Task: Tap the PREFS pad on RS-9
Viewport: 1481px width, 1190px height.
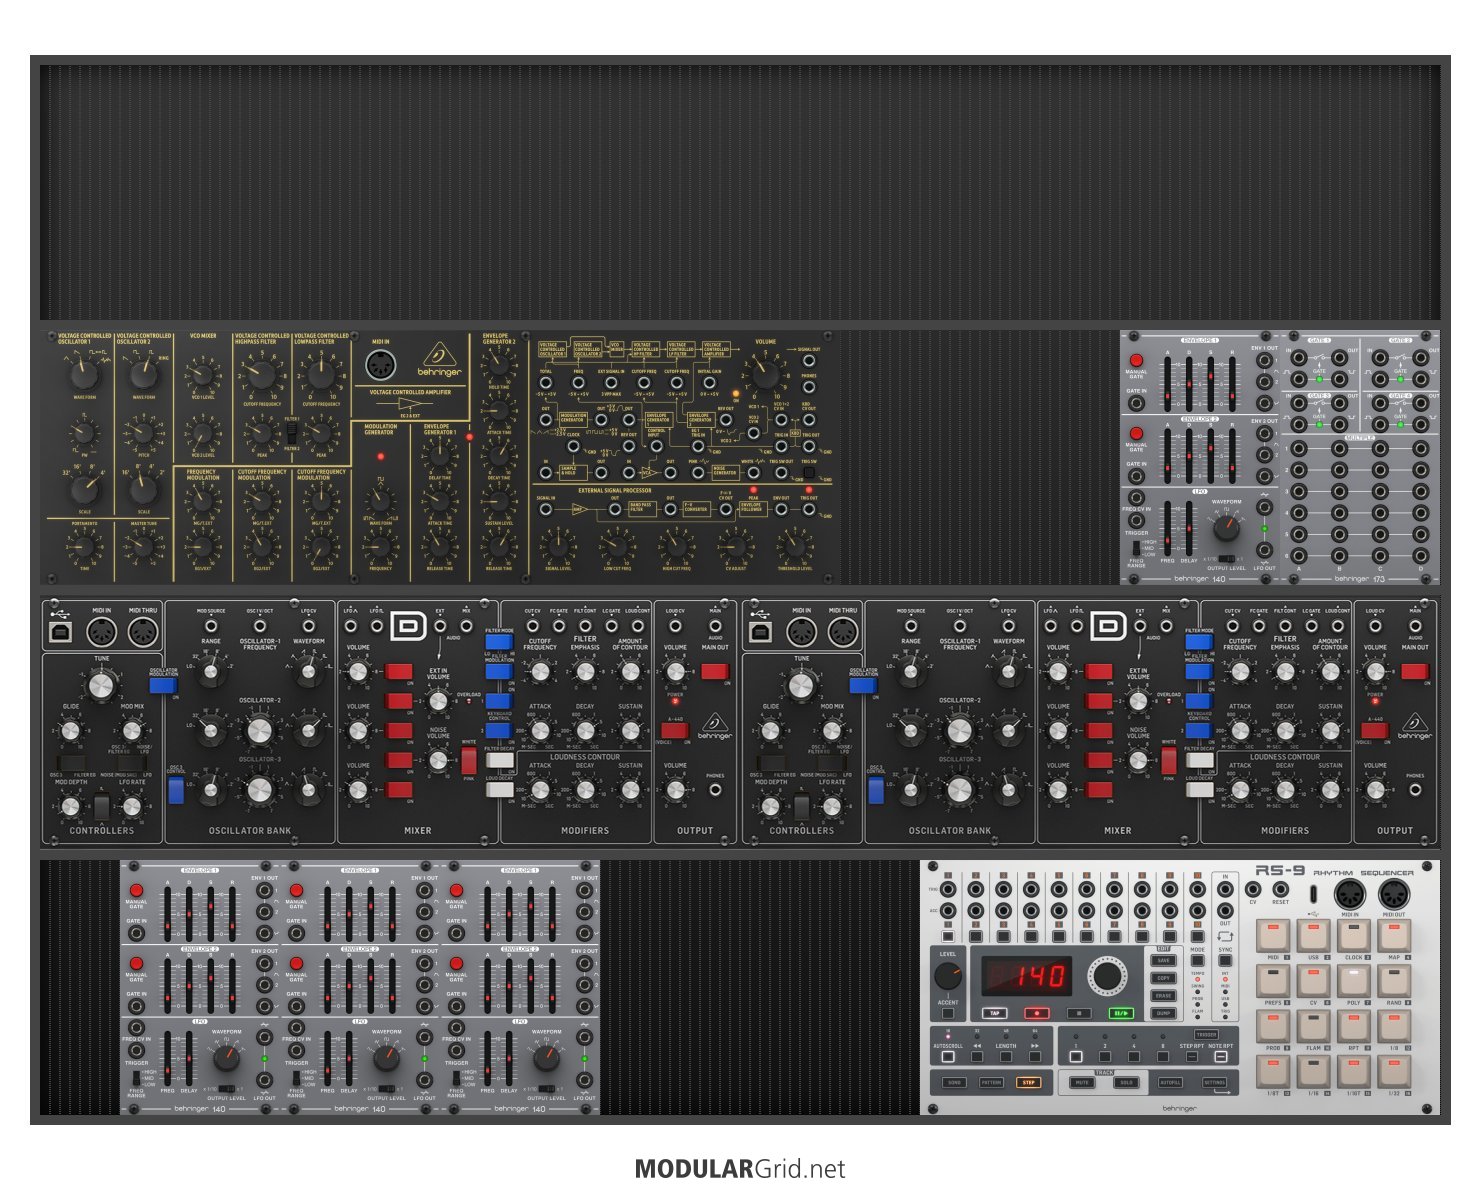Action: (x=1273, y=980)
